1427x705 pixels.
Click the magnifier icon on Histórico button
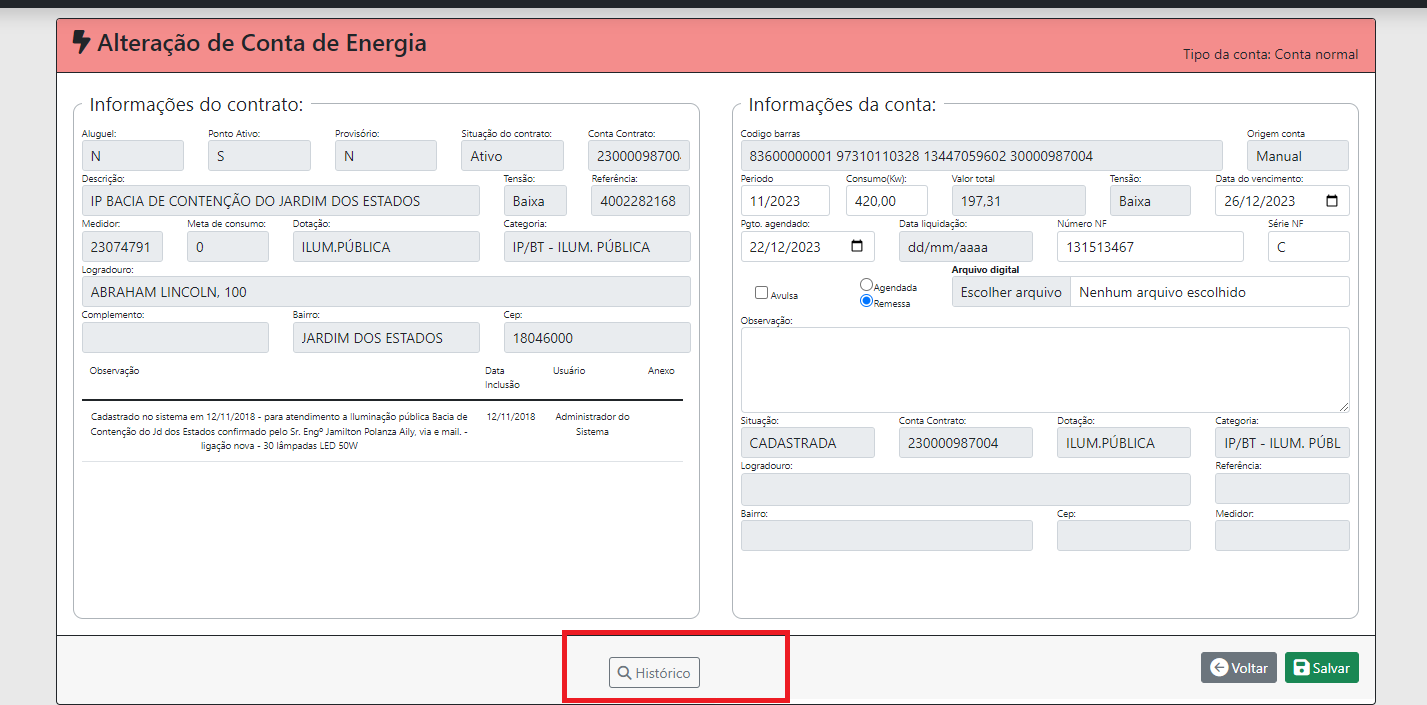coord(624,673)
